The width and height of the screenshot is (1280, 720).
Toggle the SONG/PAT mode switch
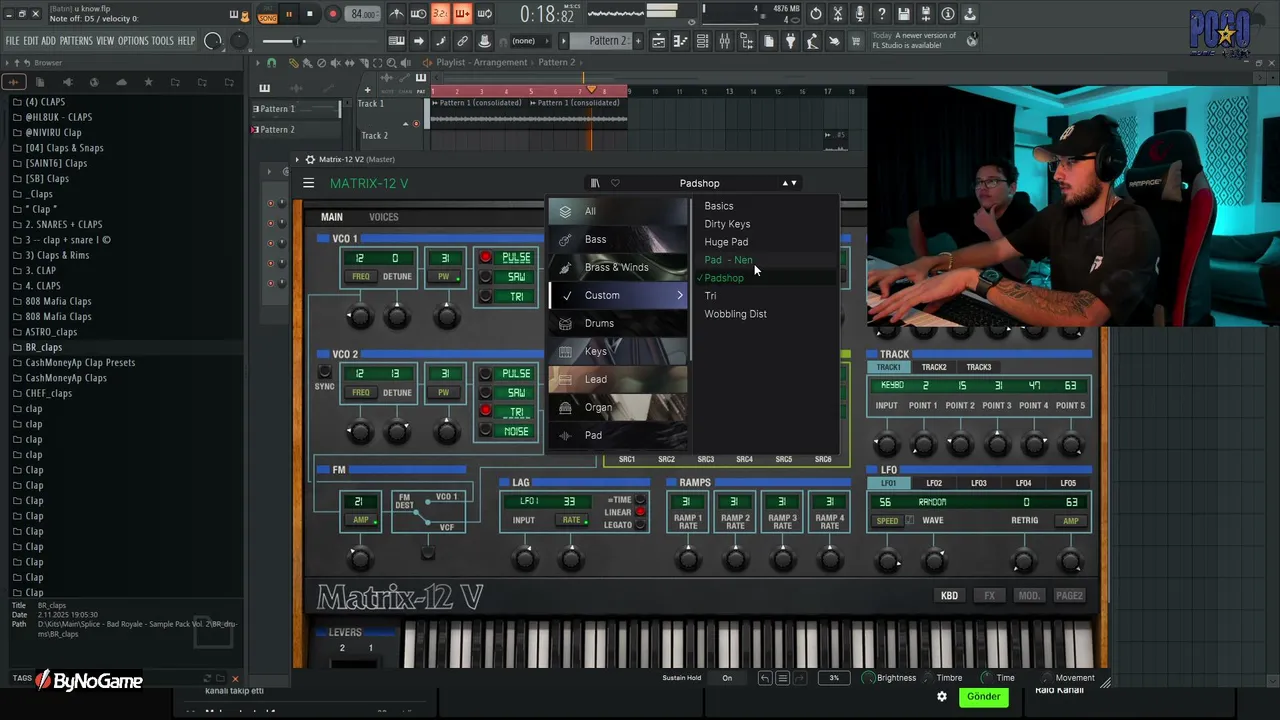coord(267,14)
